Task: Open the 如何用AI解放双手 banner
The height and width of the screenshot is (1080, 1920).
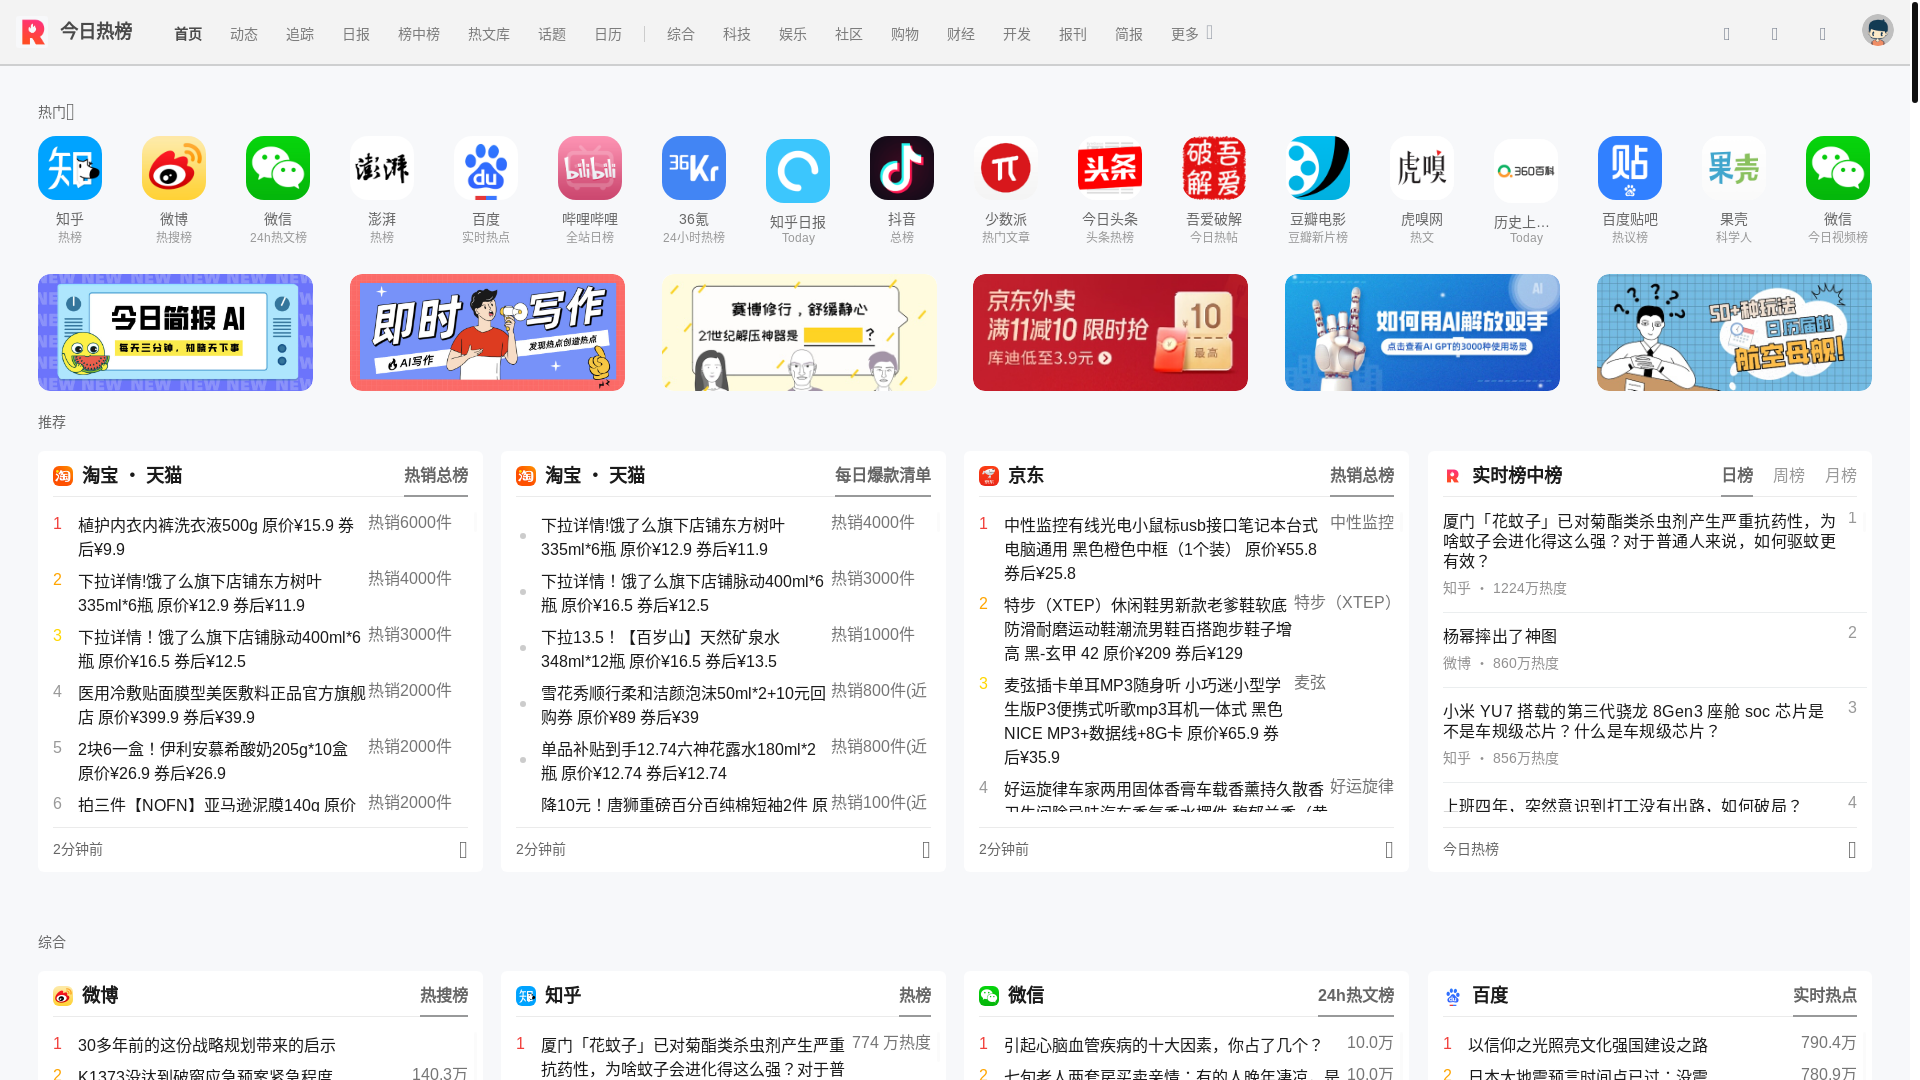Action: 1422,332
